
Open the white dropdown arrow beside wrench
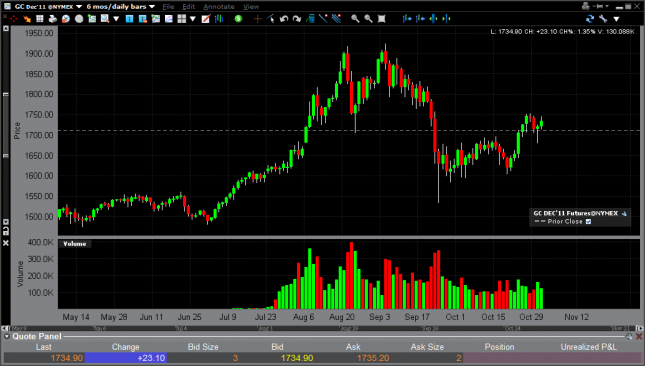coord(616,19)
